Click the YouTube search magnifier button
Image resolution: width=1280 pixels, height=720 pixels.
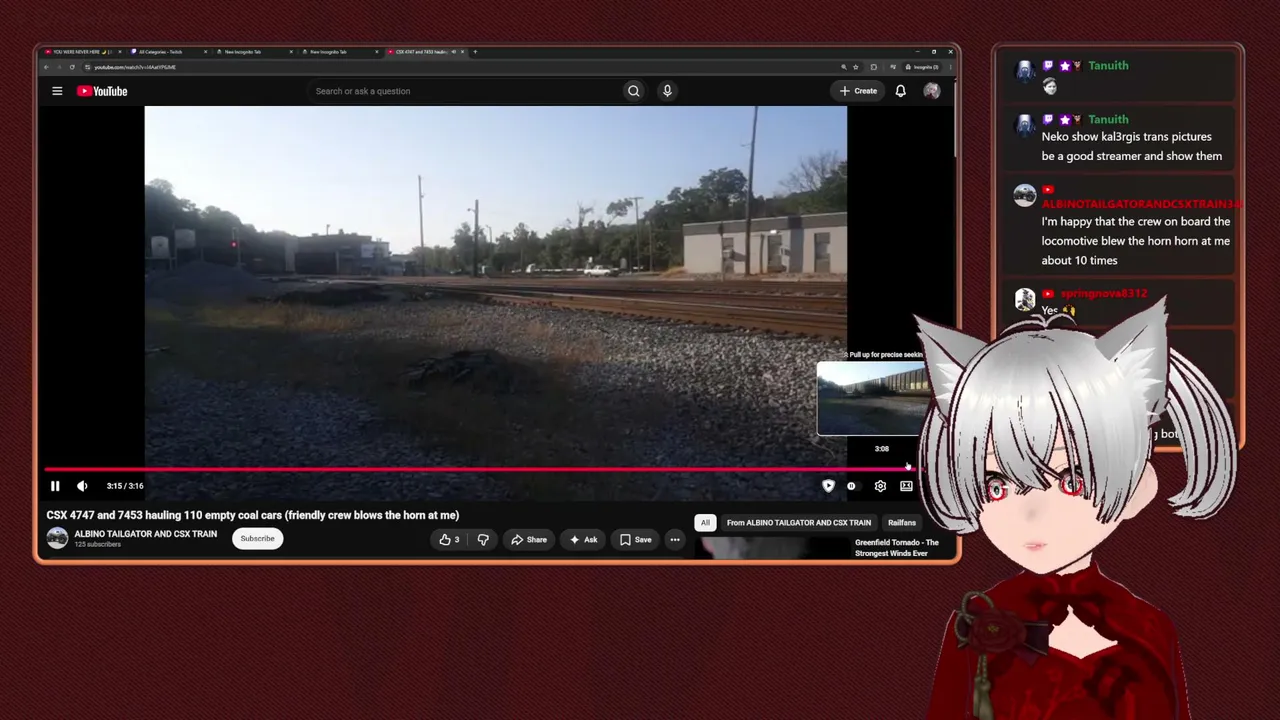633,91
